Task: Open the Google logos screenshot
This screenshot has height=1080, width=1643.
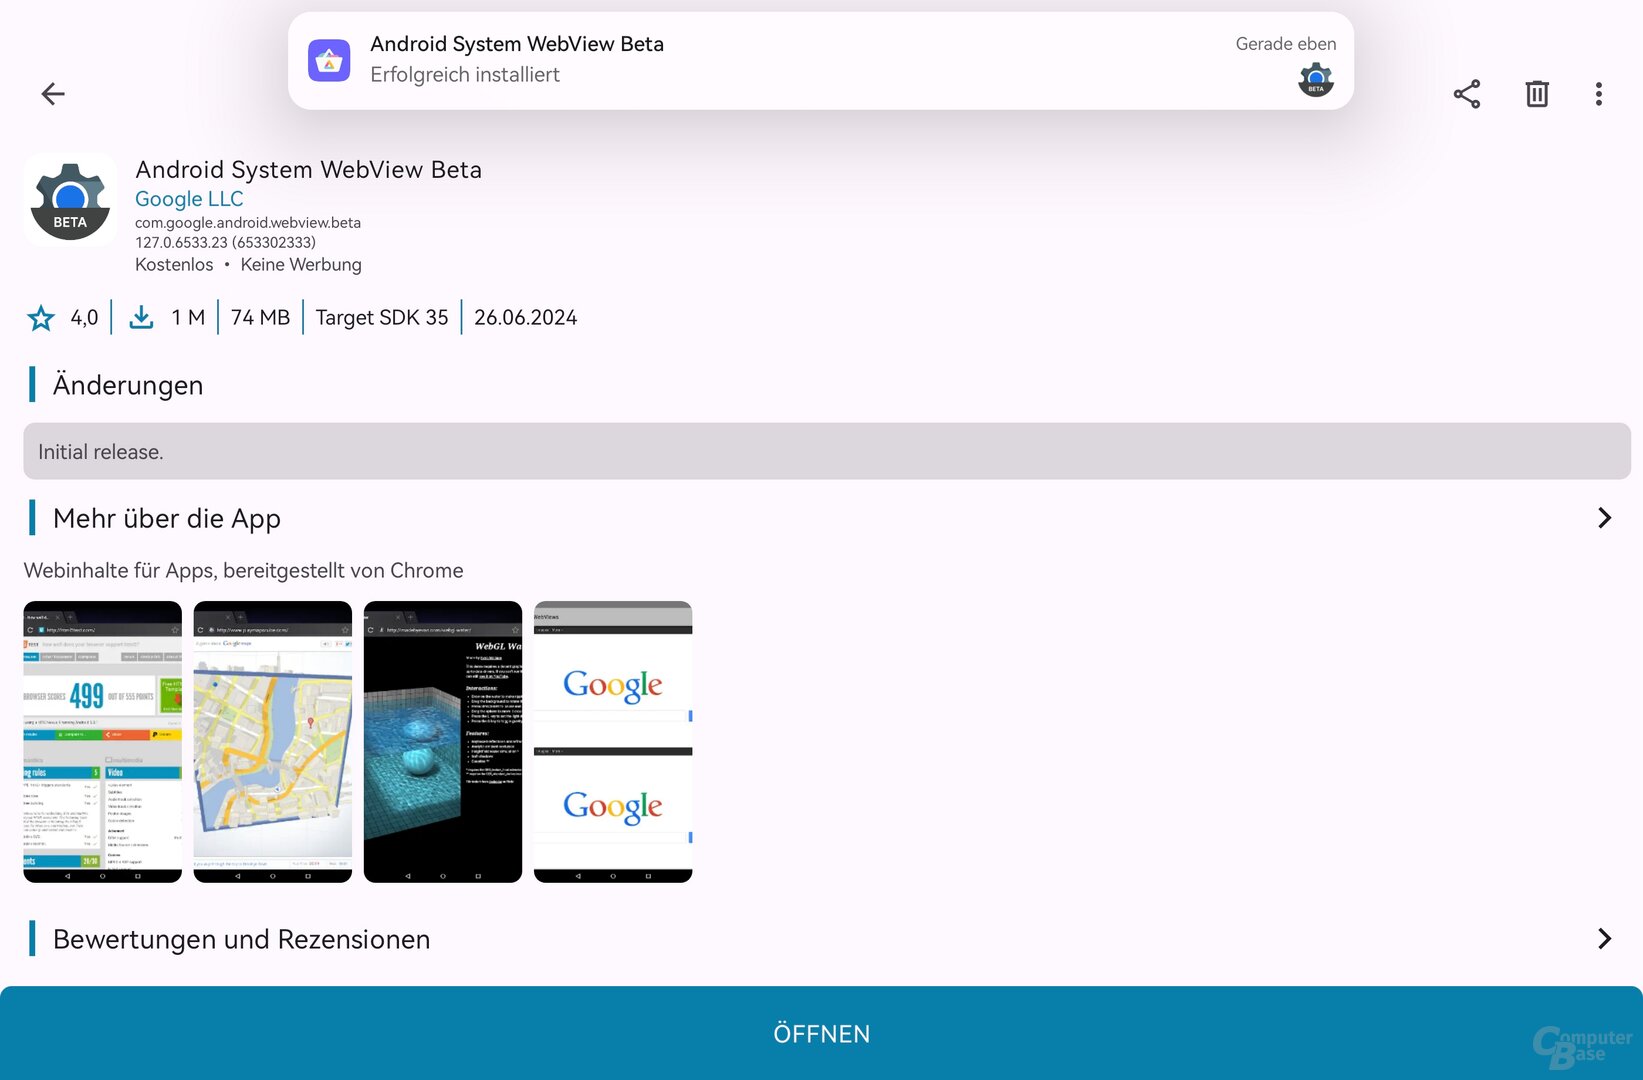Action: 613,742
